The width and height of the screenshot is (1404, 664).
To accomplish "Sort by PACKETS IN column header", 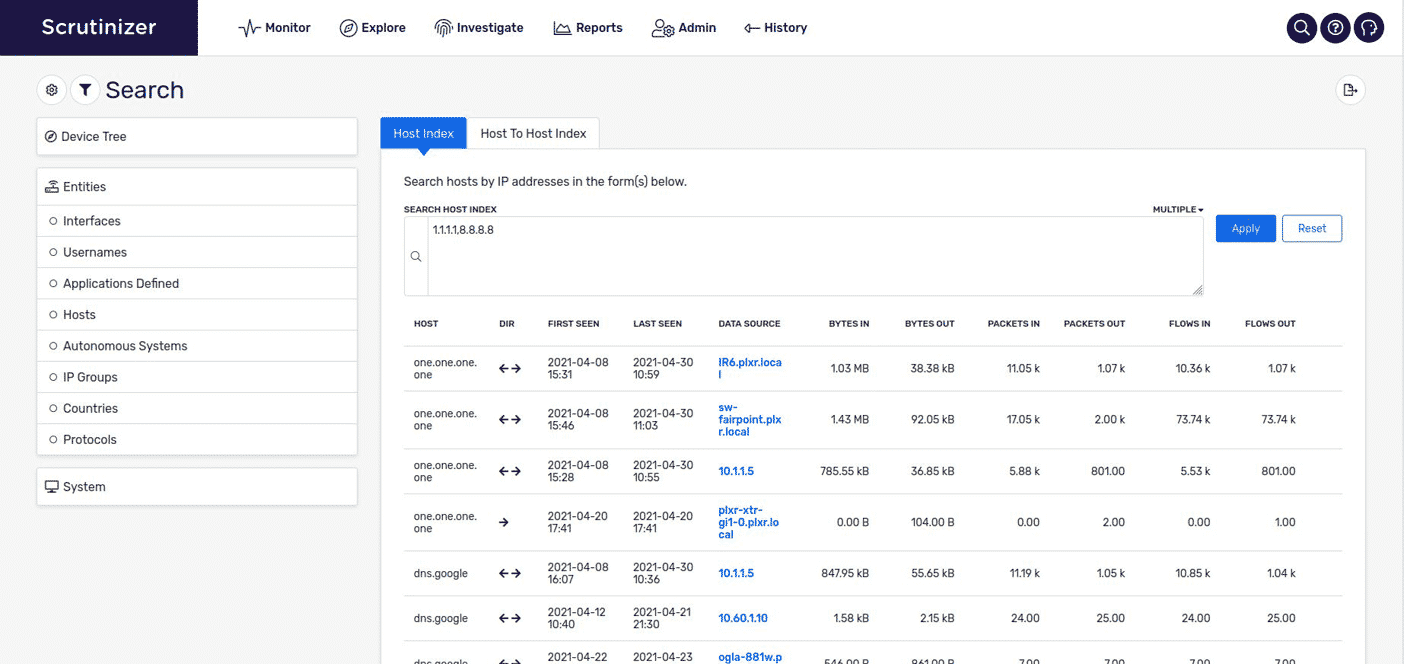I will 1014,324.
